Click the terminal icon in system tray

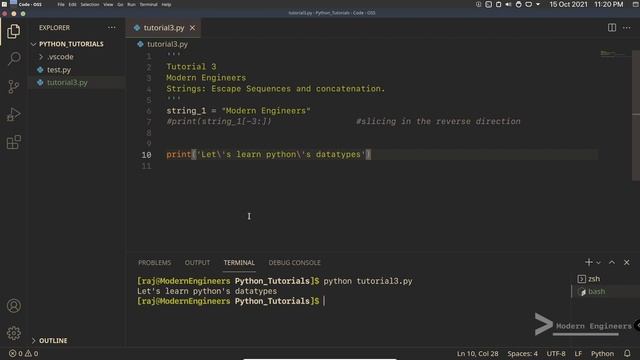click(488, 4)
